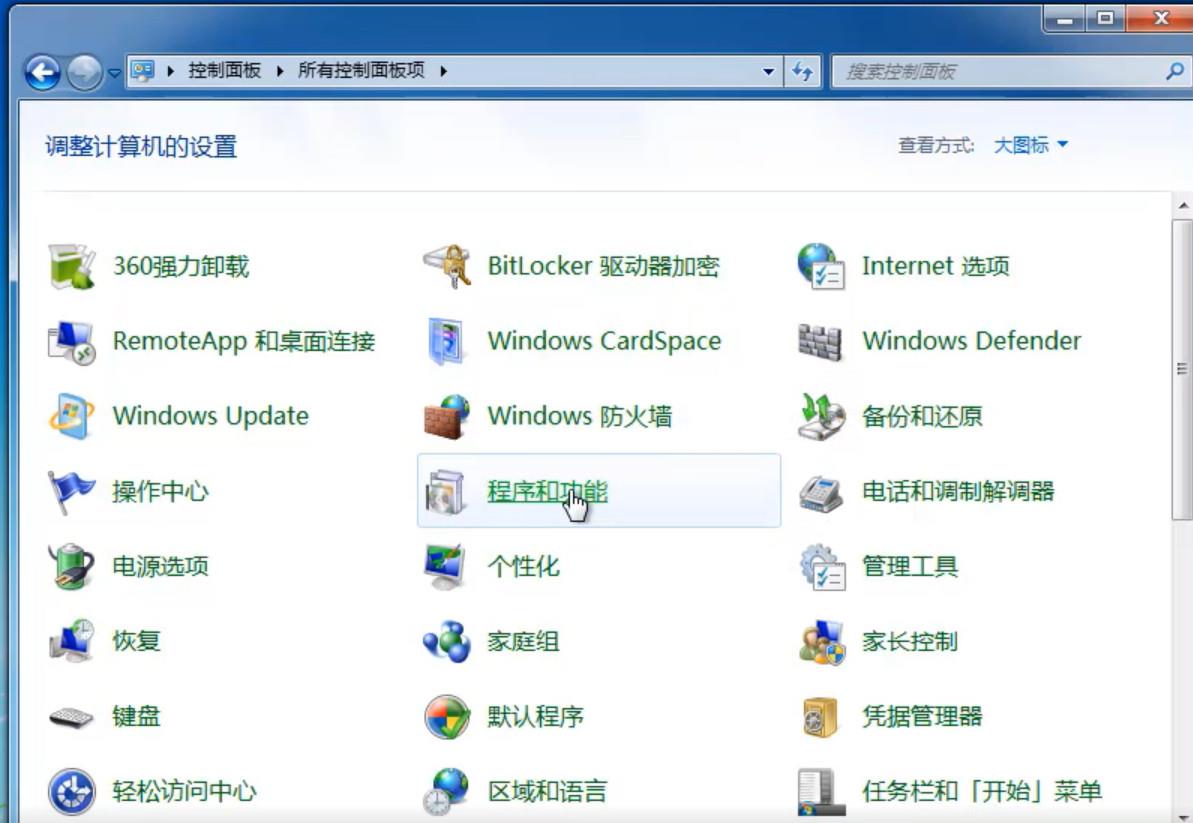Image resolution: width=1193 pixels, height=823 pixels.
Task: Open the 轻松访问中心 icon
Action: (72, 791)
